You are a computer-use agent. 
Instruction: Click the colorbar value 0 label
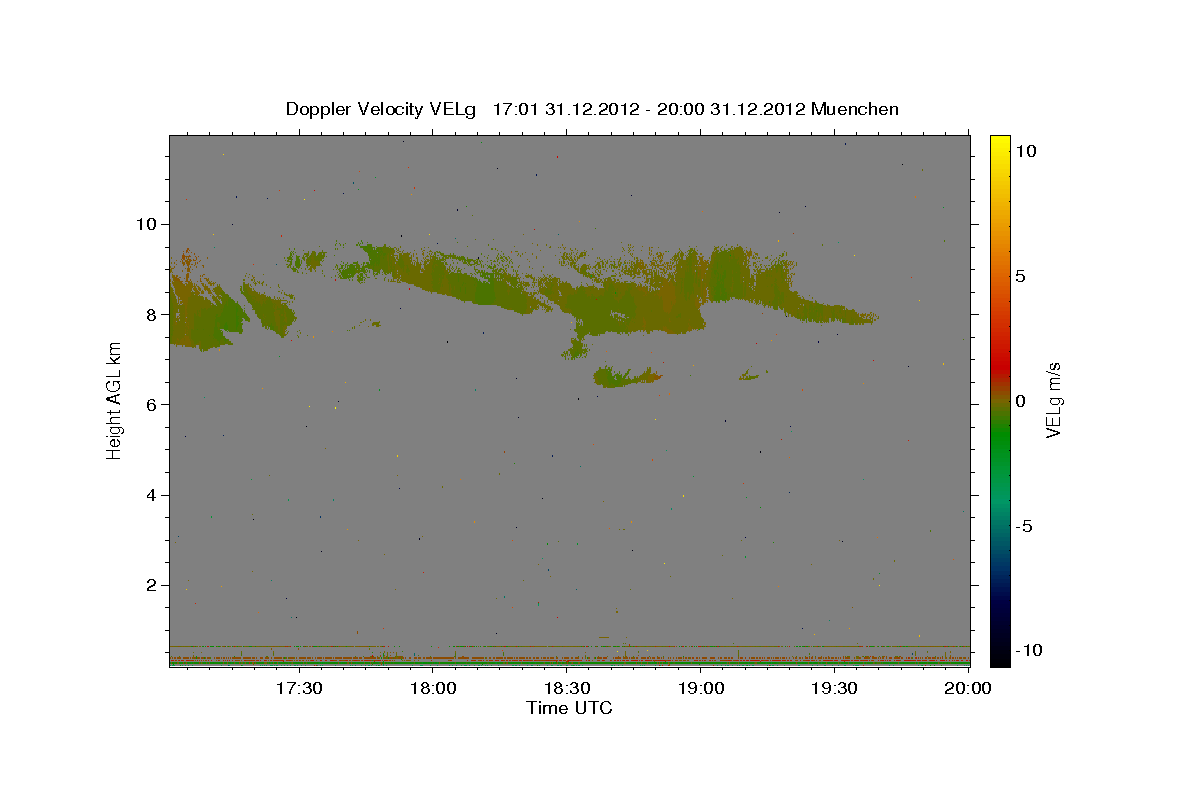coord(1020,401)
